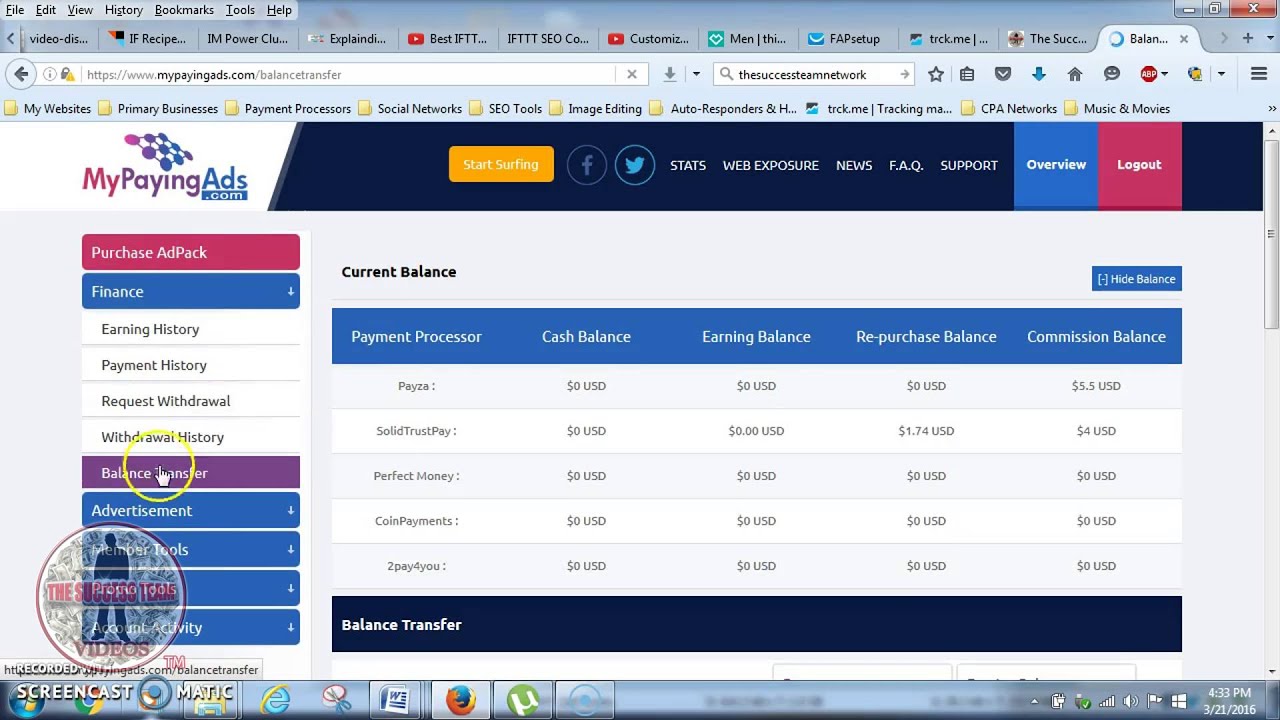Expand the Account Activity sidebar section
The height and width of the screenshot is (720, 1280).
190,627
